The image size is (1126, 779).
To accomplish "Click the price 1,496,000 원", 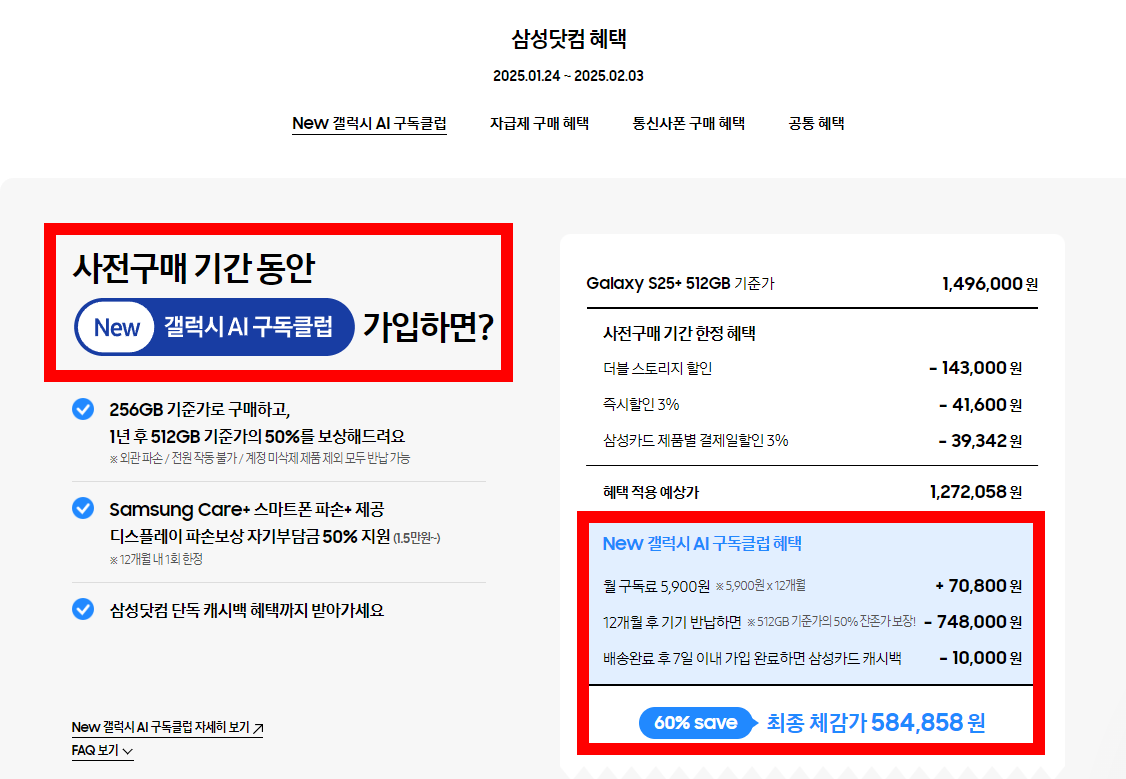I will [x=990, y=284].
